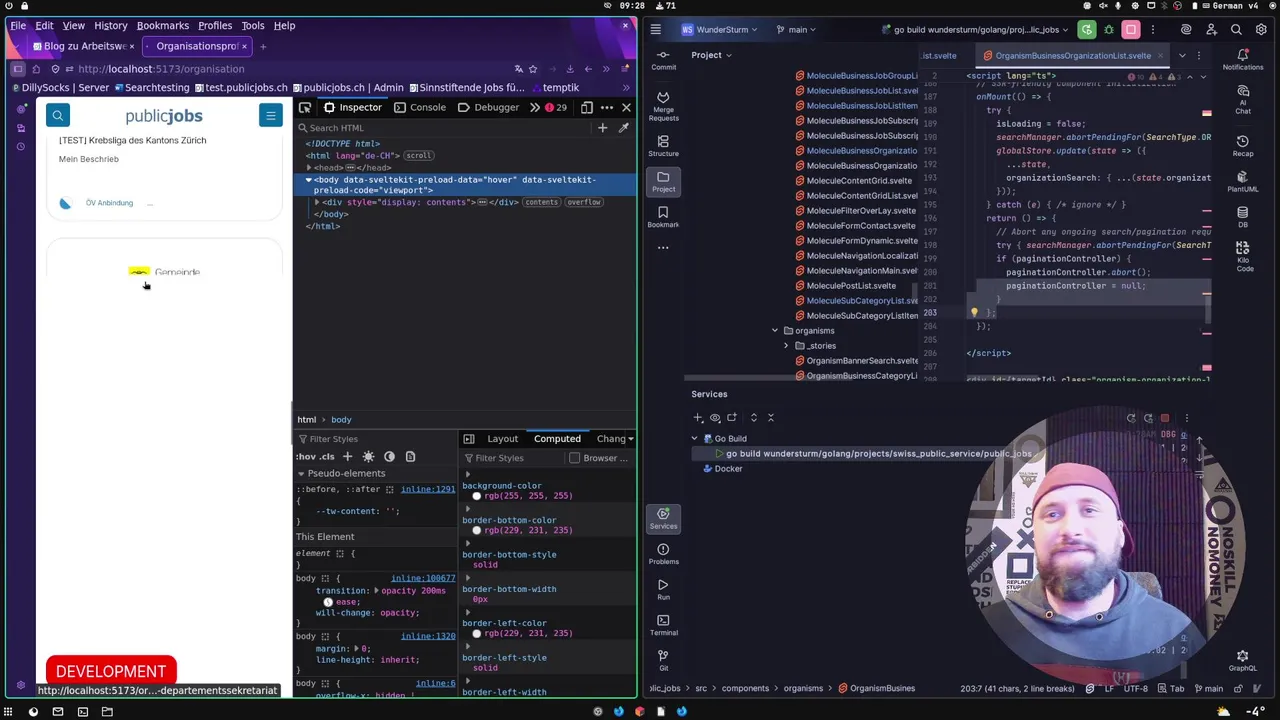
Task: Open the IDE main hamburger menu
Action: pyautogui.click(x=656, y=30)
